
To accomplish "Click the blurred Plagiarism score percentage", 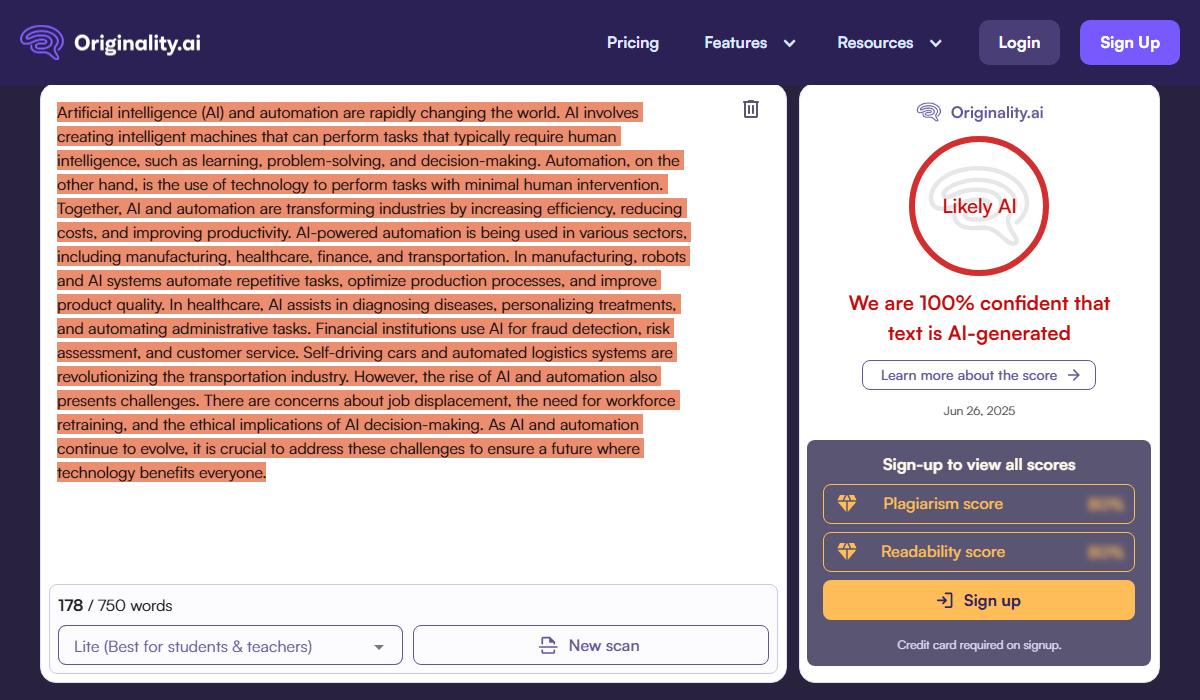I will [x=1105, y=505].
